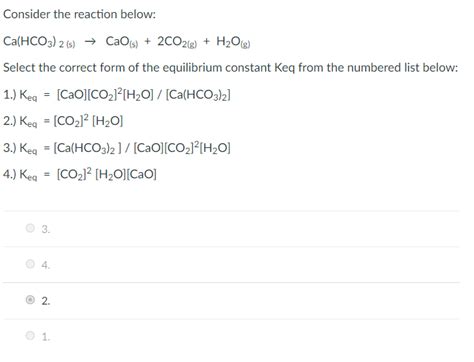This screenshot has width=474, height=362.
Task: Click the "Consider the reaction below" heading text
Action: click(x=79, y=14)
